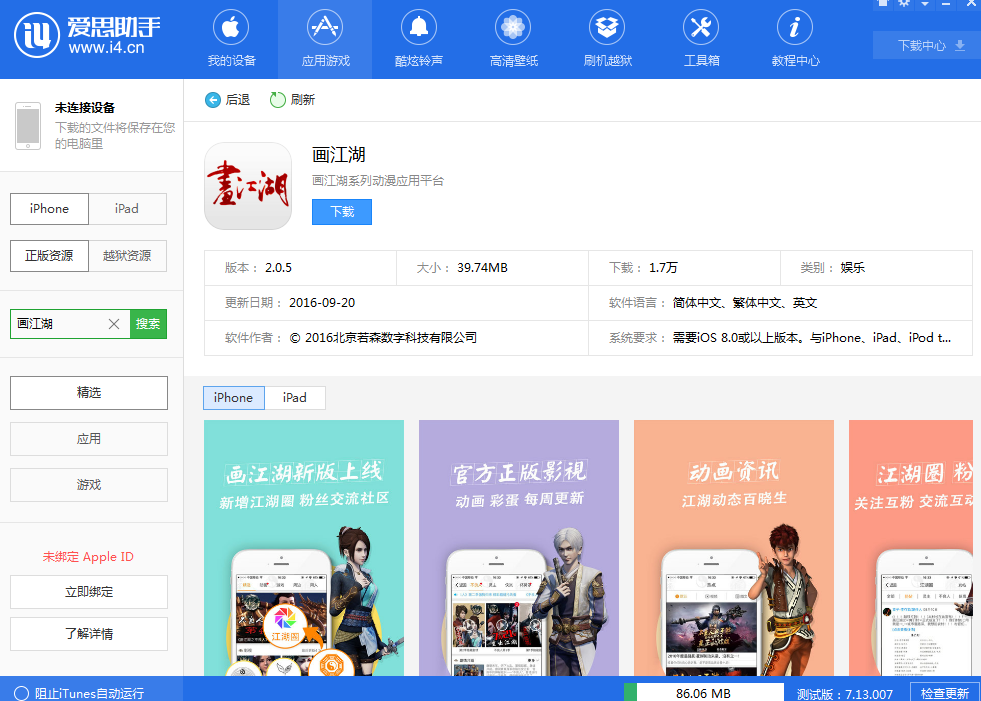Show iPad screenshots tab

(x=295, y=397)
